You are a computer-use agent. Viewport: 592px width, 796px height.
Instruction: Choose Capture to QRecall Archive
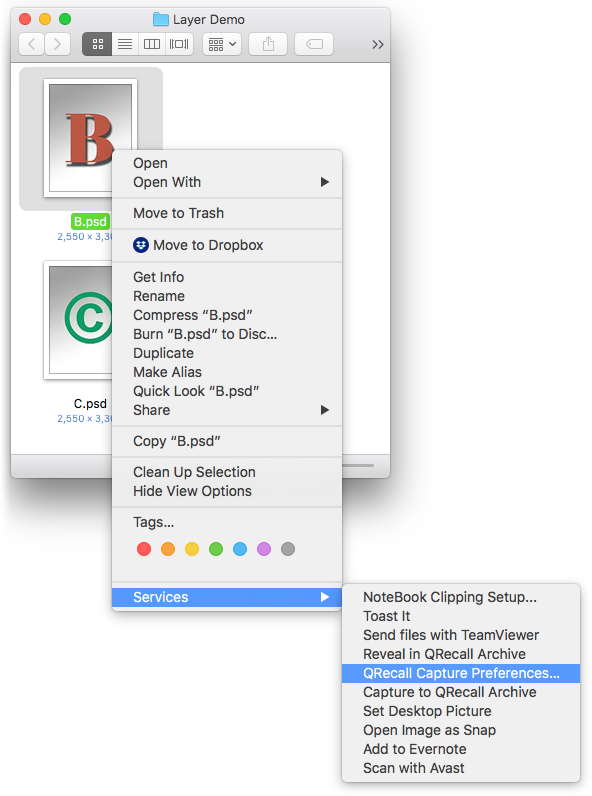(461, 692)
